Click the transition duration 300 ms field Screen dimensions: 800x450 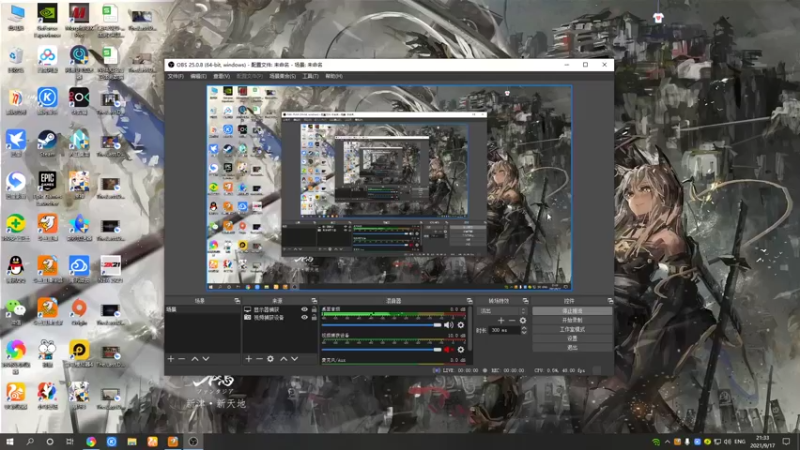tap(505, 330)
